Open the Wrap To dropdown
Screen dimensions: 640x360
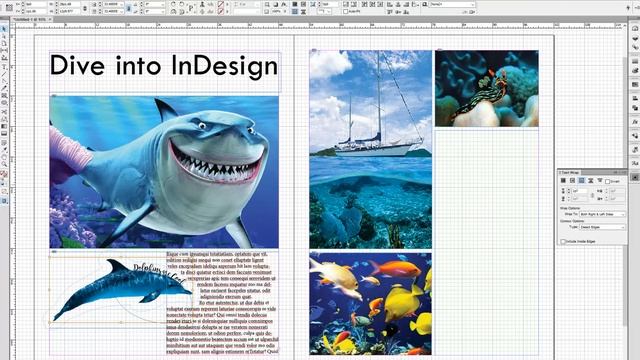[602, 214]
